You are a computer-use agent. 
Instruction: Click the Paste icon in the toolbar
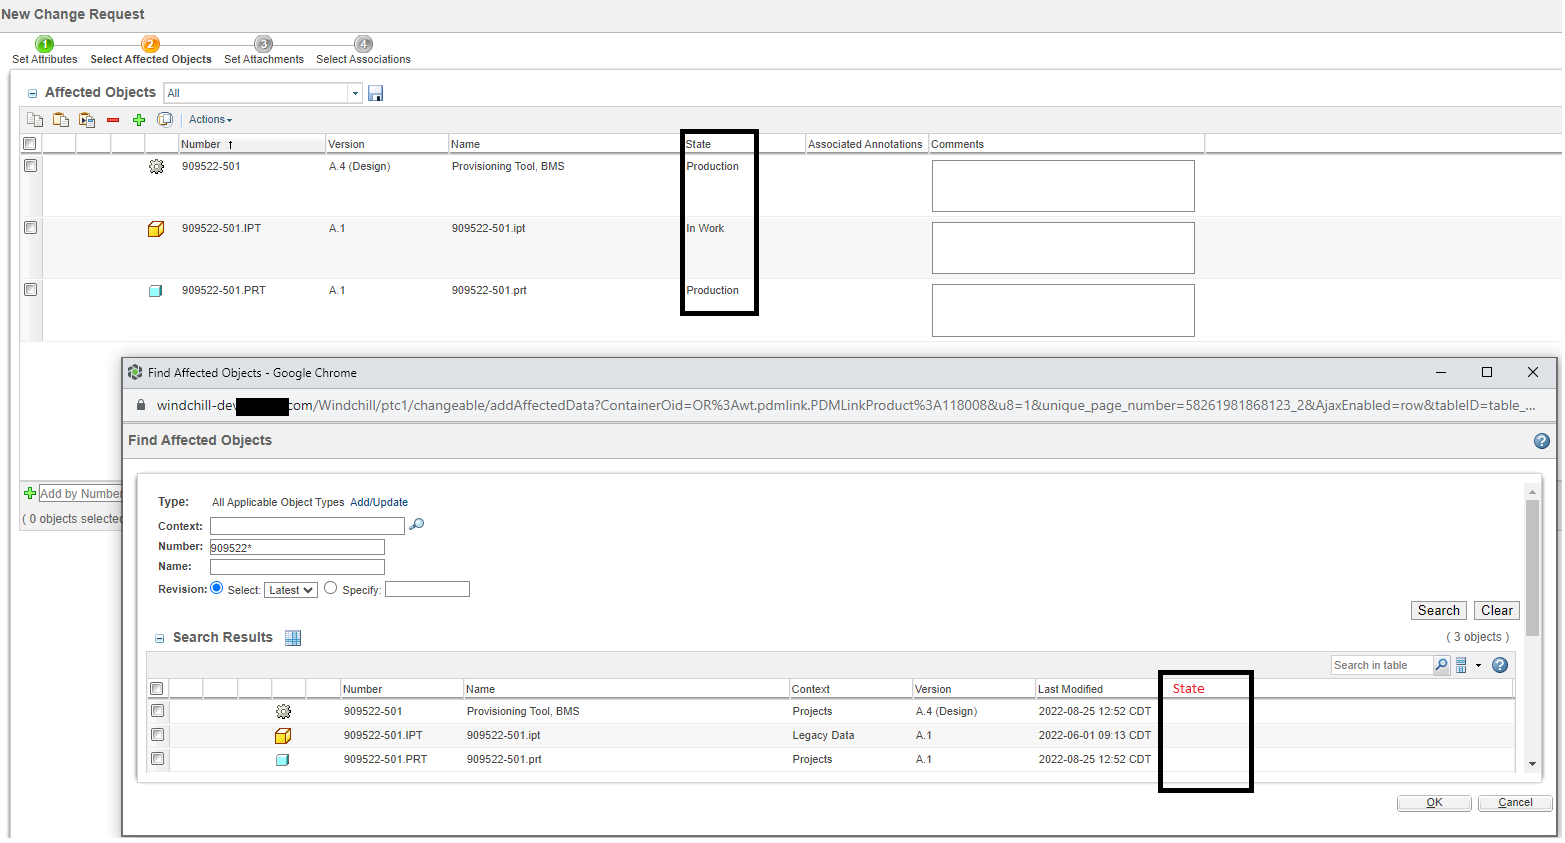[x=60, y=119]
